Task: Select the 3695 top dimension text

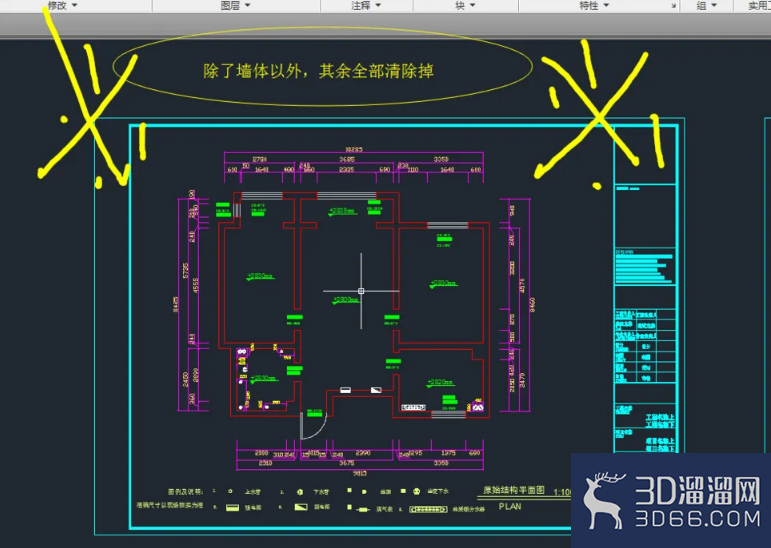Action: (347, 159)
